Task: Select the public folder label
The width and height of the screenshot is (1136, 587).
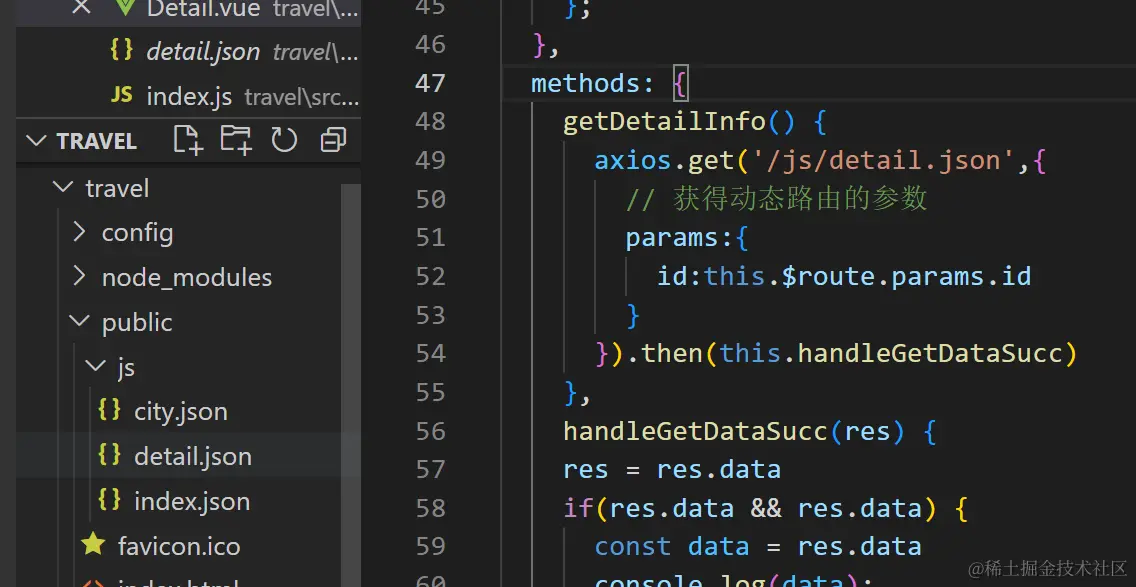Action: click(137, 322)
